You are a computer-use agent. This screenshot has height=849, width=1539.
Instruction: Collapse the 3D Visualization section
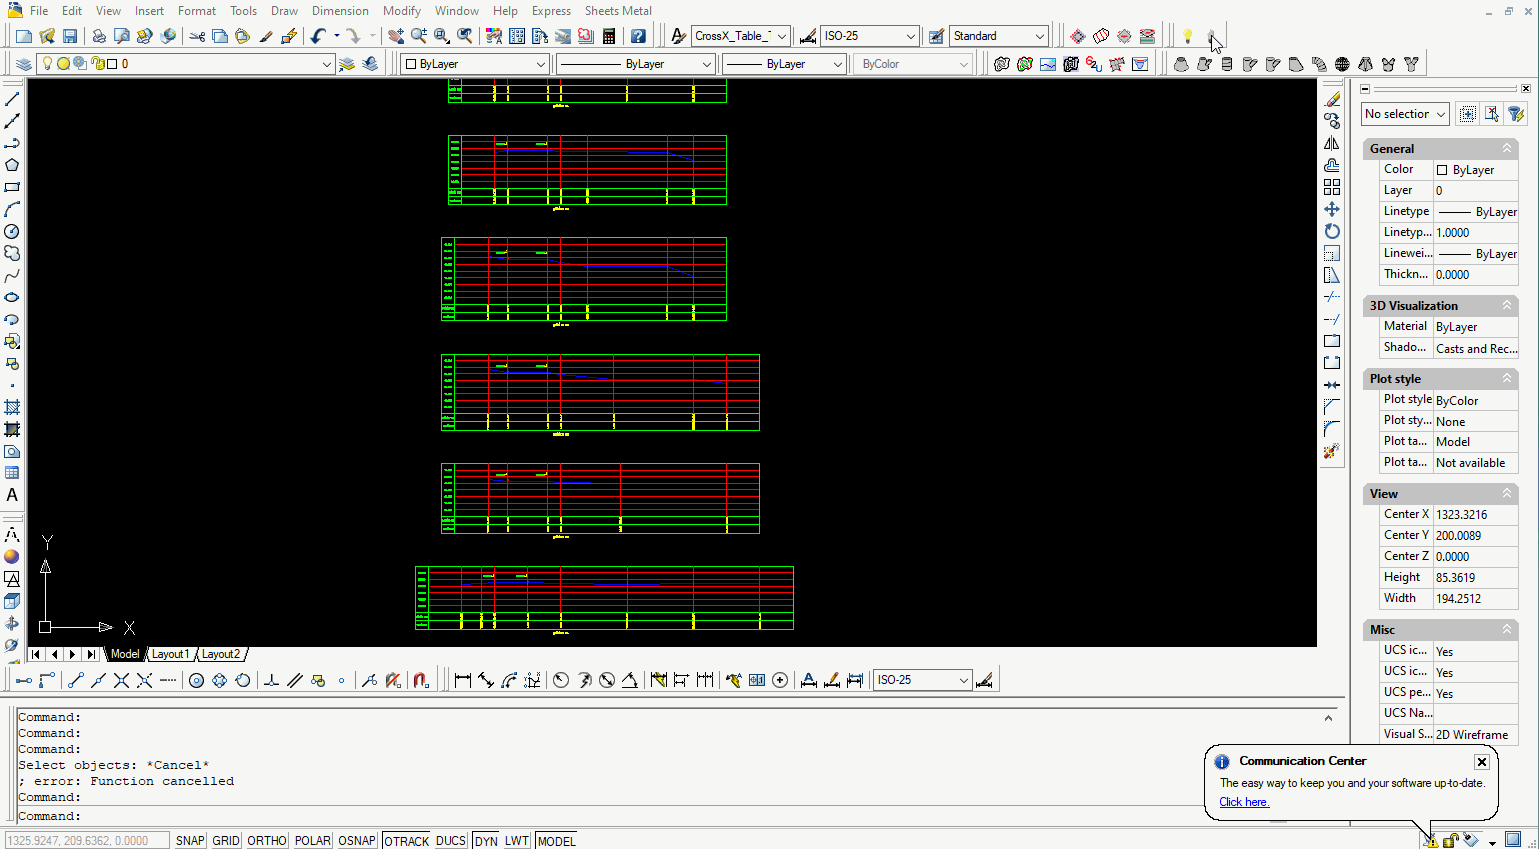pyautogui.click(x=1506, y=305)
